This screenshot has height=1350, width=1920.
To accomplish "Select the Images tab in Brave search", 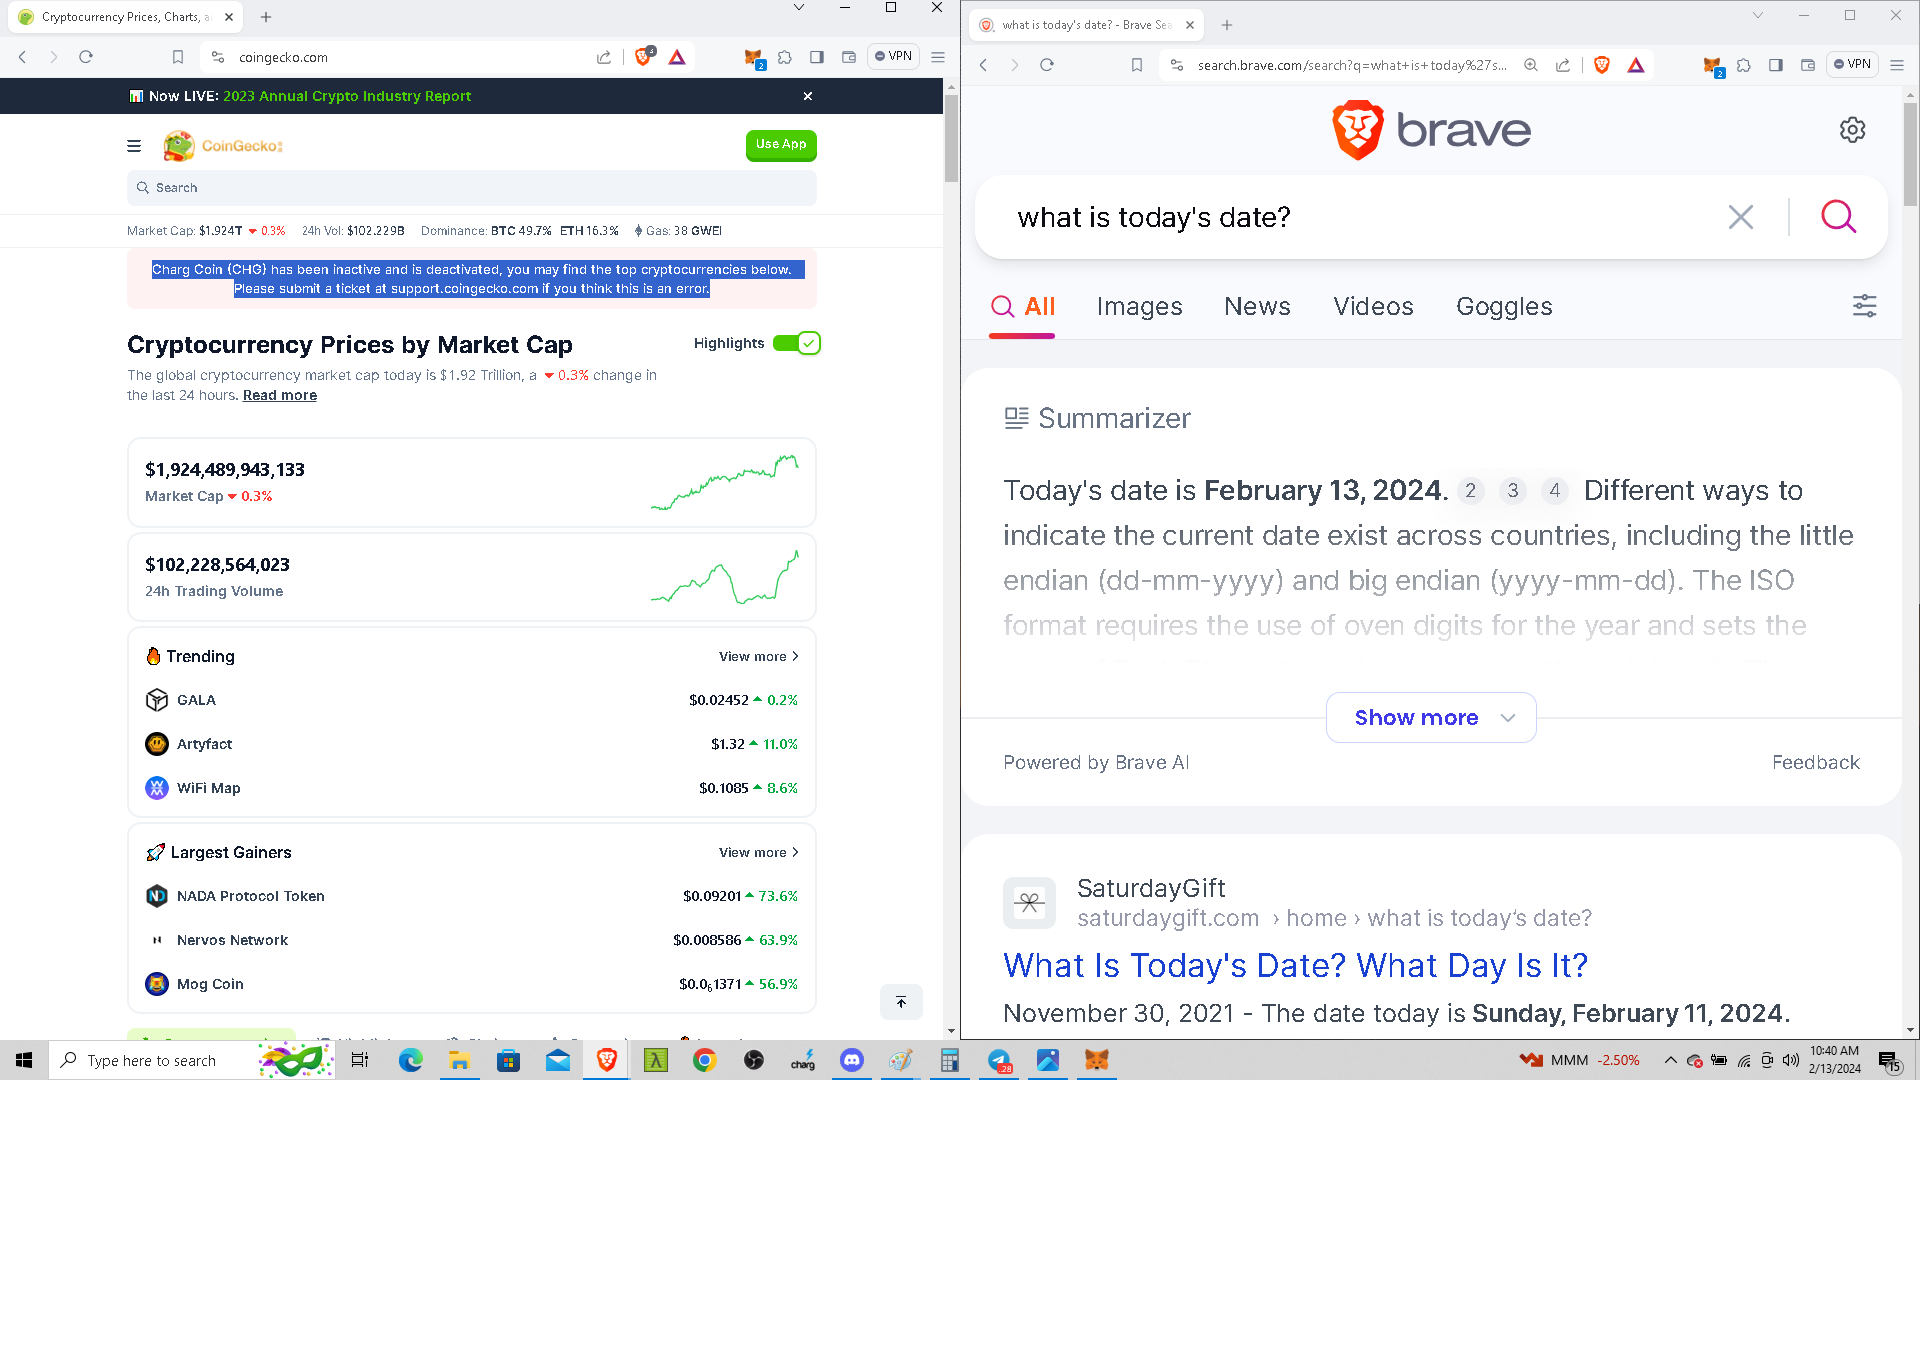I will click(x=1140, y=307).
